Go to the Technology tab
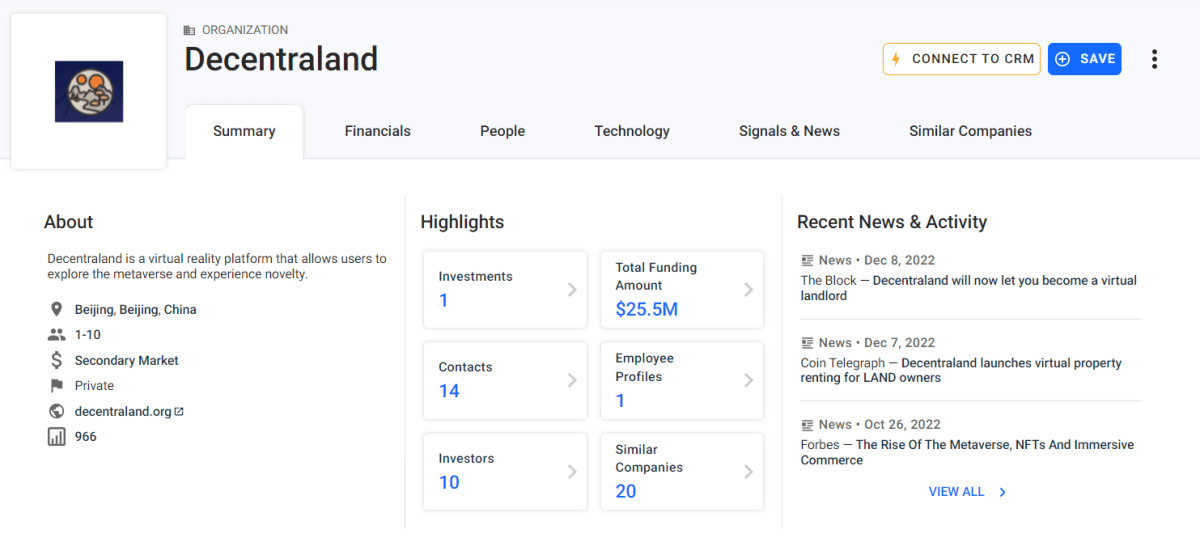This screenshot has height=534, width=1200. [x=632, y=131]
